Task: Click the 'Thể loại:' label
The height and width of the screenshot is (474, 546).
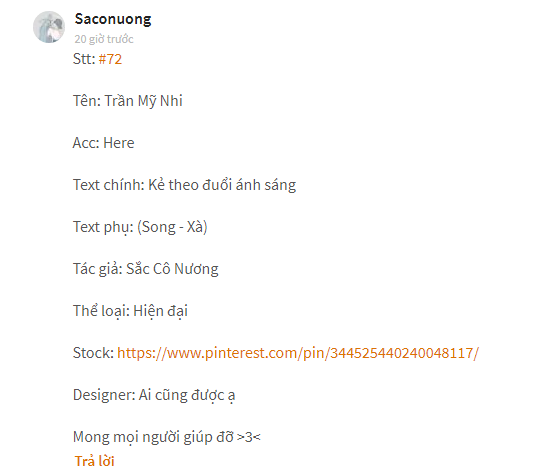Action: [x=101, y=311]
